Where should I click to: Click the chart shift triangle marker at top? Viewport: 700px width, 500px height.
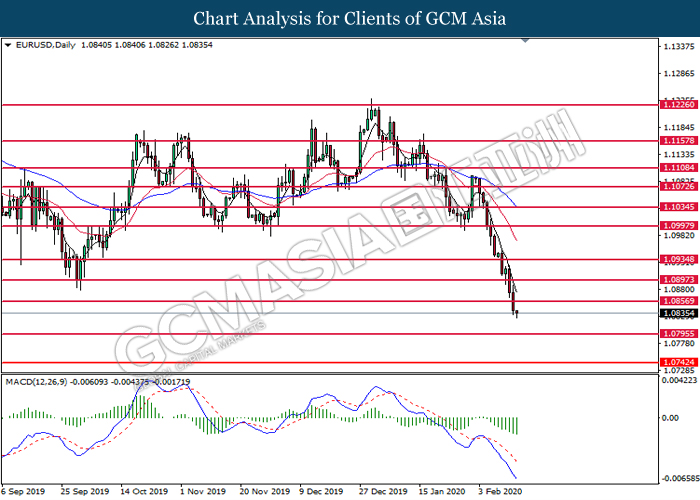[525, 41]
